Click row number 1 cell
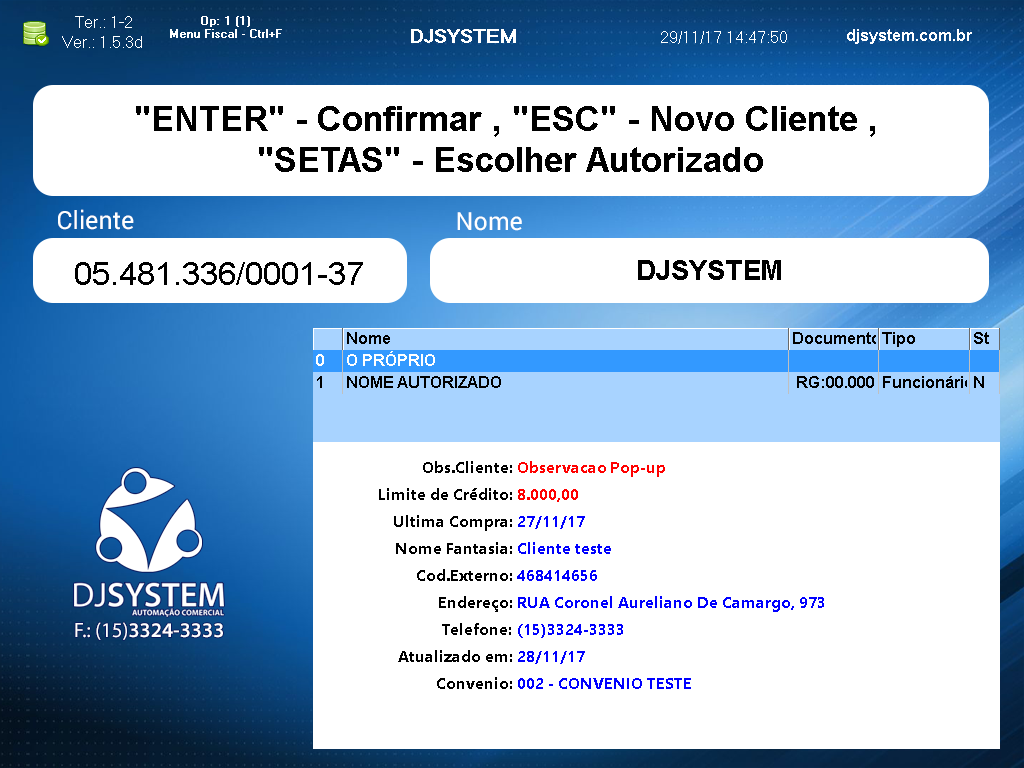This screenshot has height=768, width=1024. [328, 382]
